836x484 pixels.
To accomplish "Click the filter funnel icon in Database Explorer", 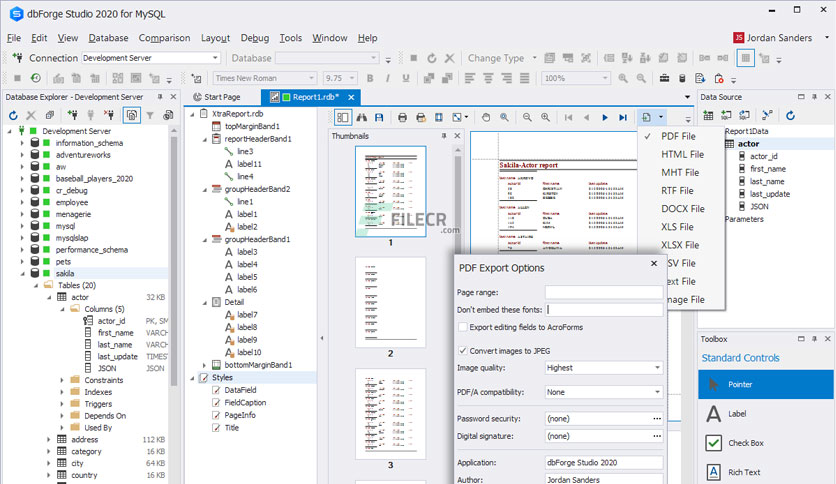I will point(150,115).
